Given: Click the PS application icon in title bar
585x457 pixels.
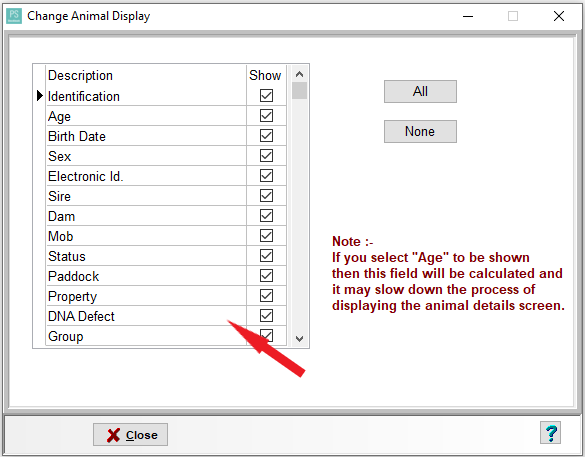Looking at the screenshot, I should point(14,16).
